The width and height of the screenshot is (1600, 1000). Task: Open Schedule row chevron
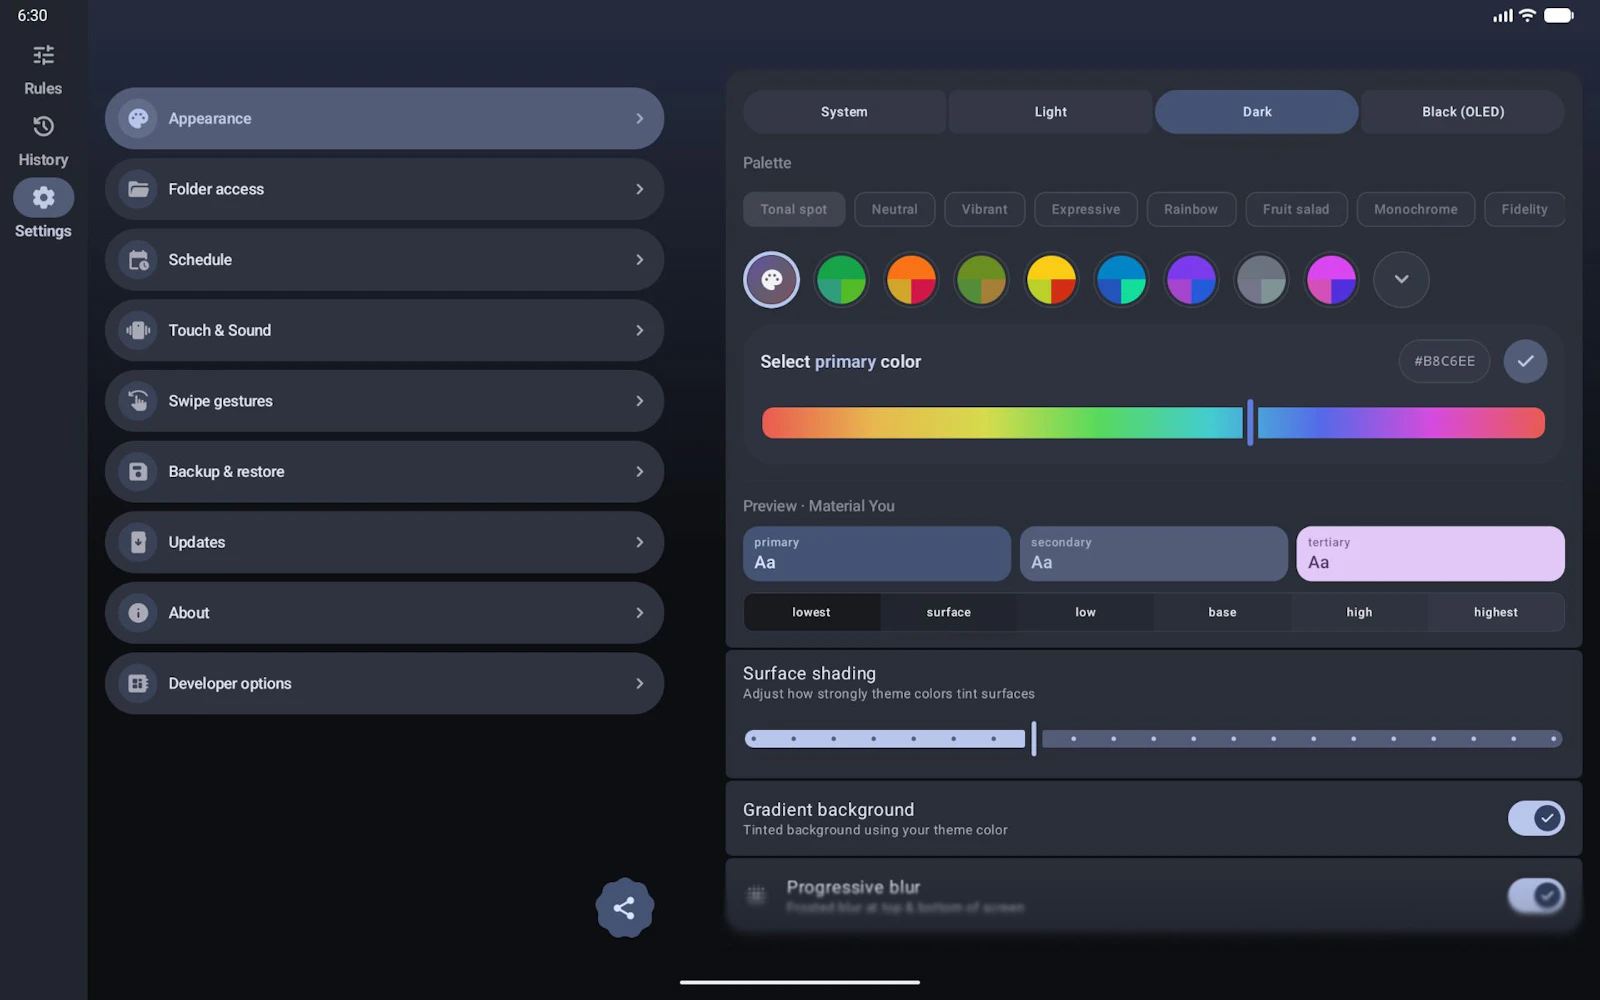[640, 260]
